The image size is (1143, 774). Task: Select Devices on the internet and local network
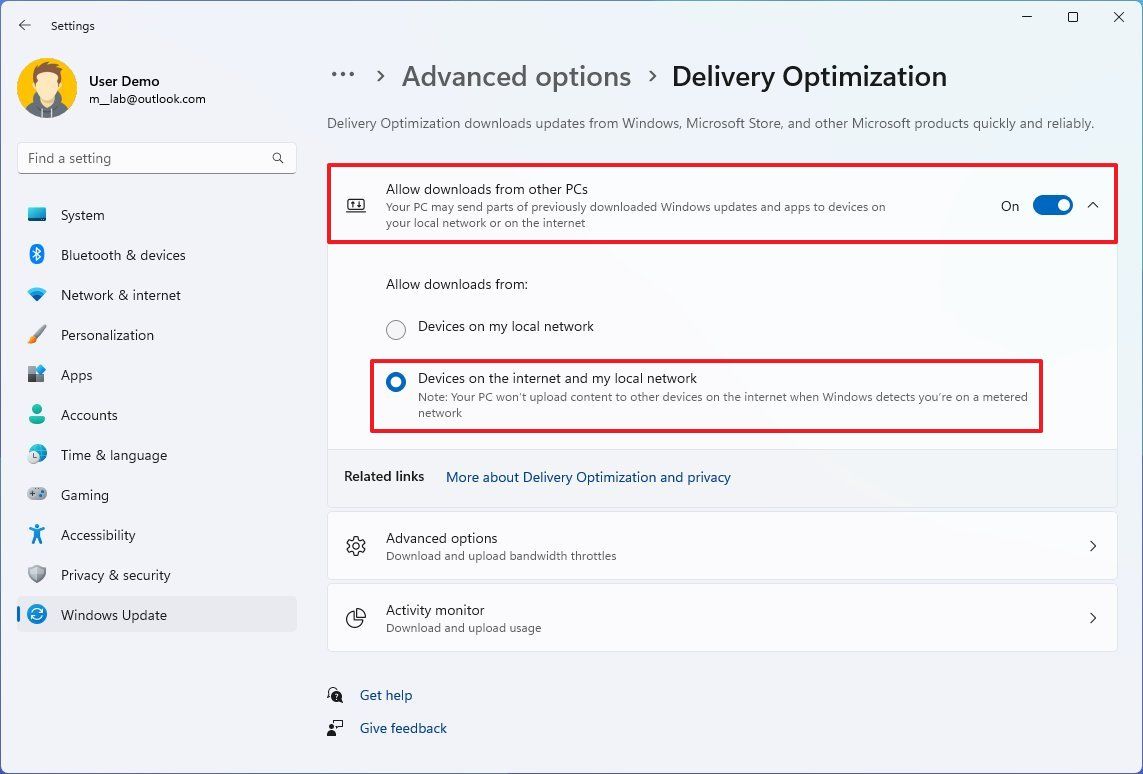point(396,382)
